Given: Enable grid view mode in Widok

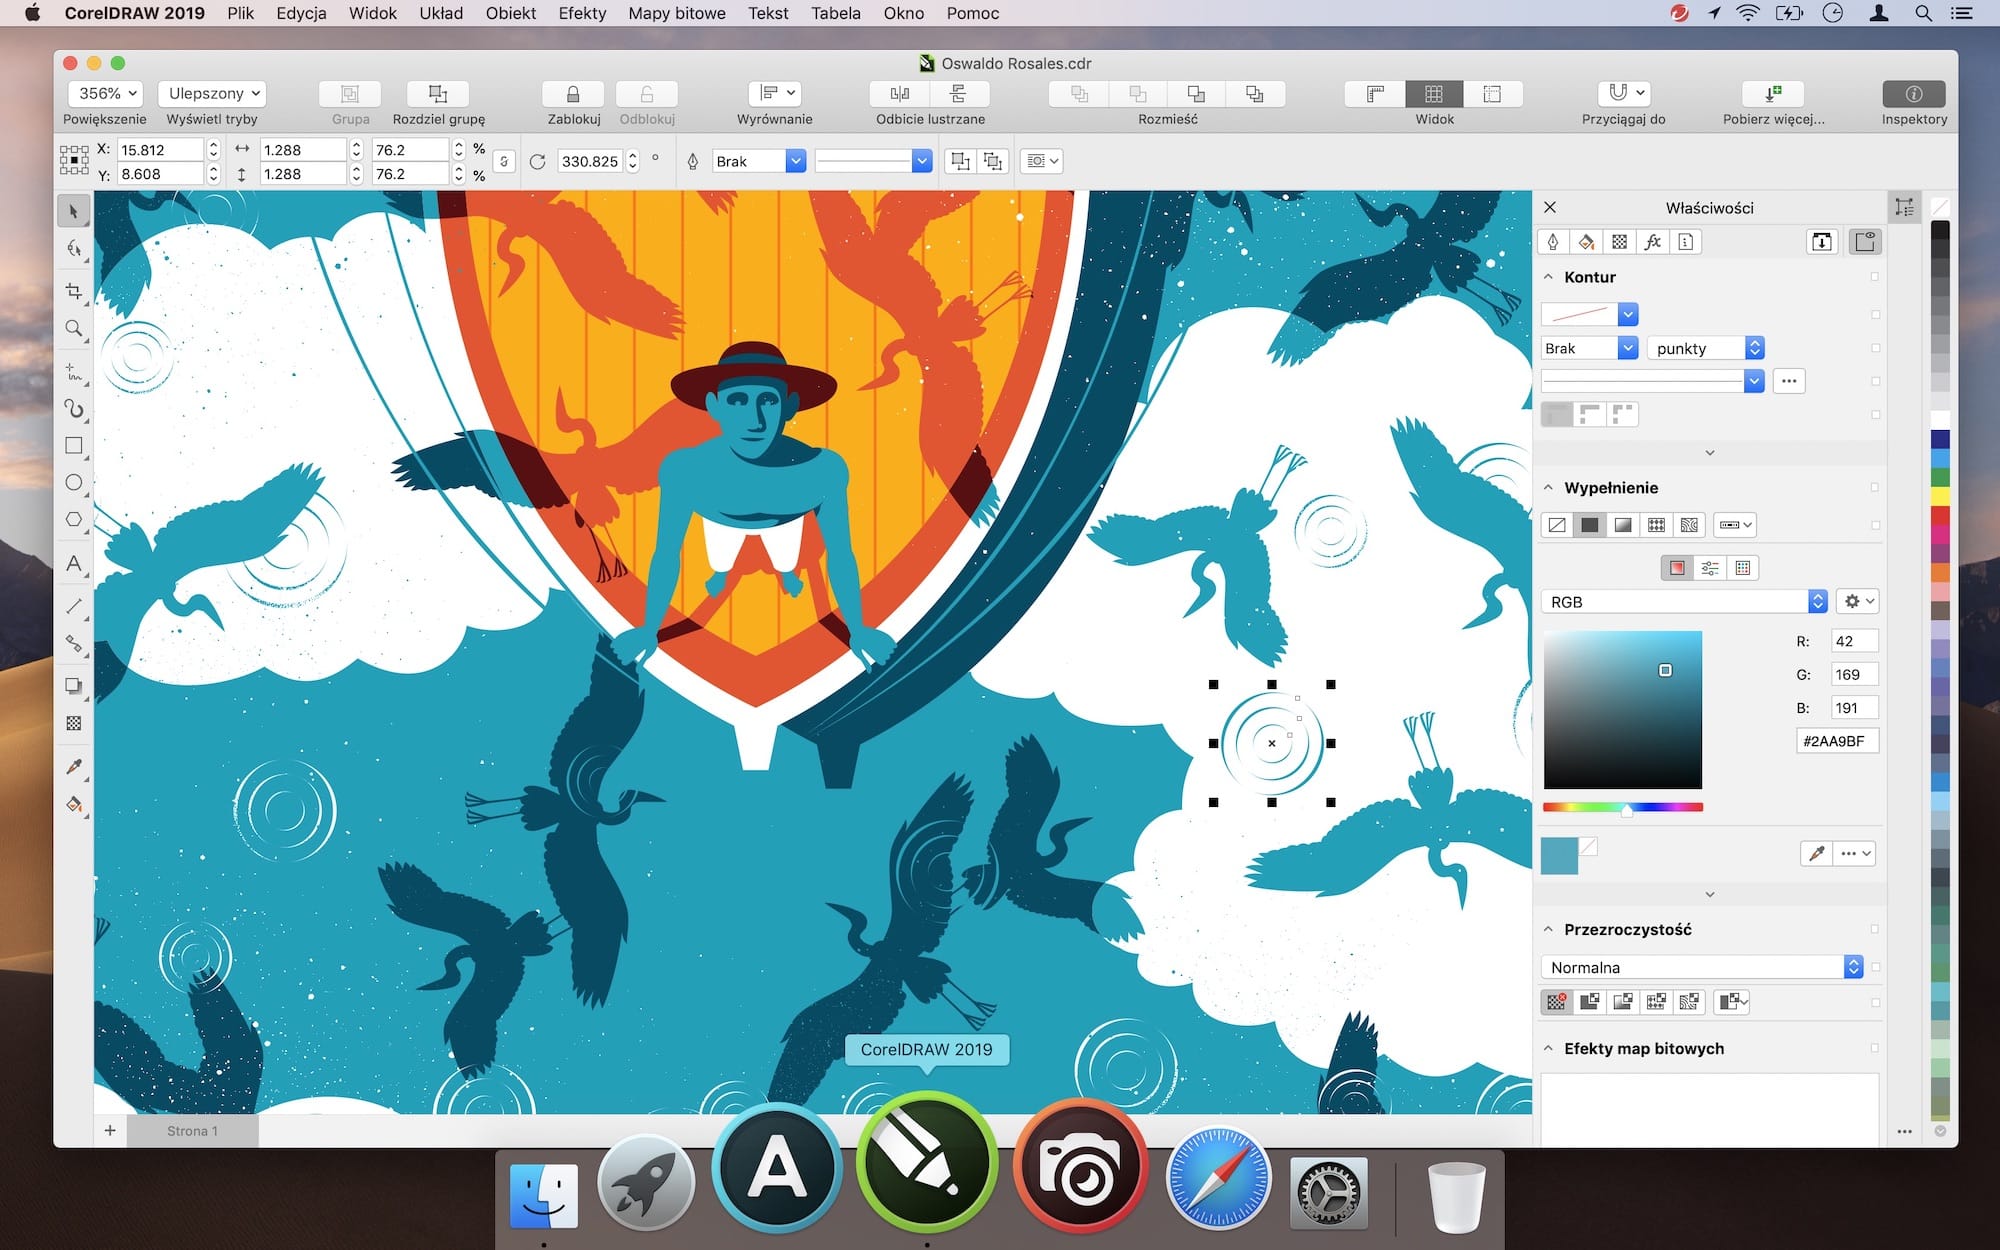Looking at the screenshot, I should pyautogui.click(x=1434, y=93).
